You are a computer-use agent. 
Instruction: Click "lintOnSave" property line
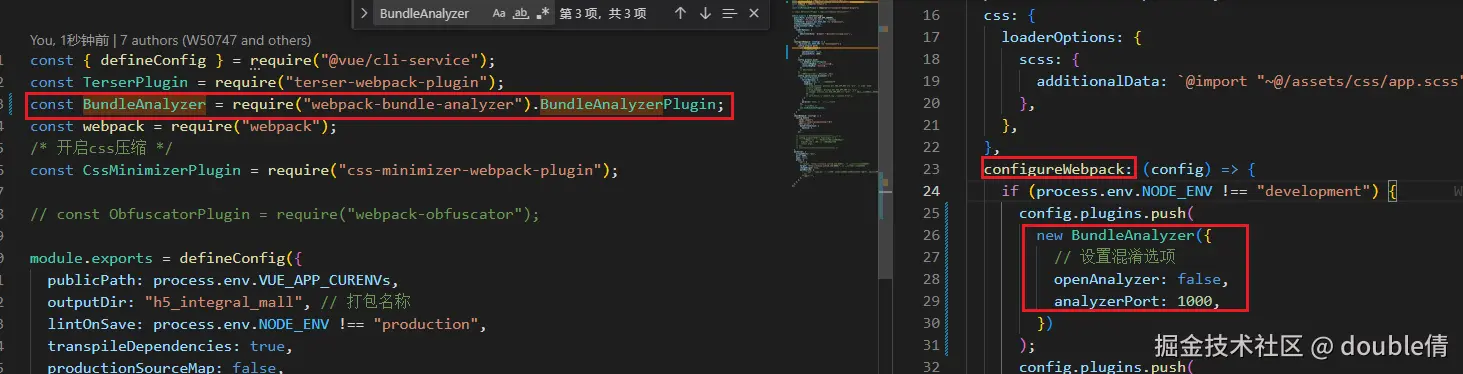(x=267, y=324)
